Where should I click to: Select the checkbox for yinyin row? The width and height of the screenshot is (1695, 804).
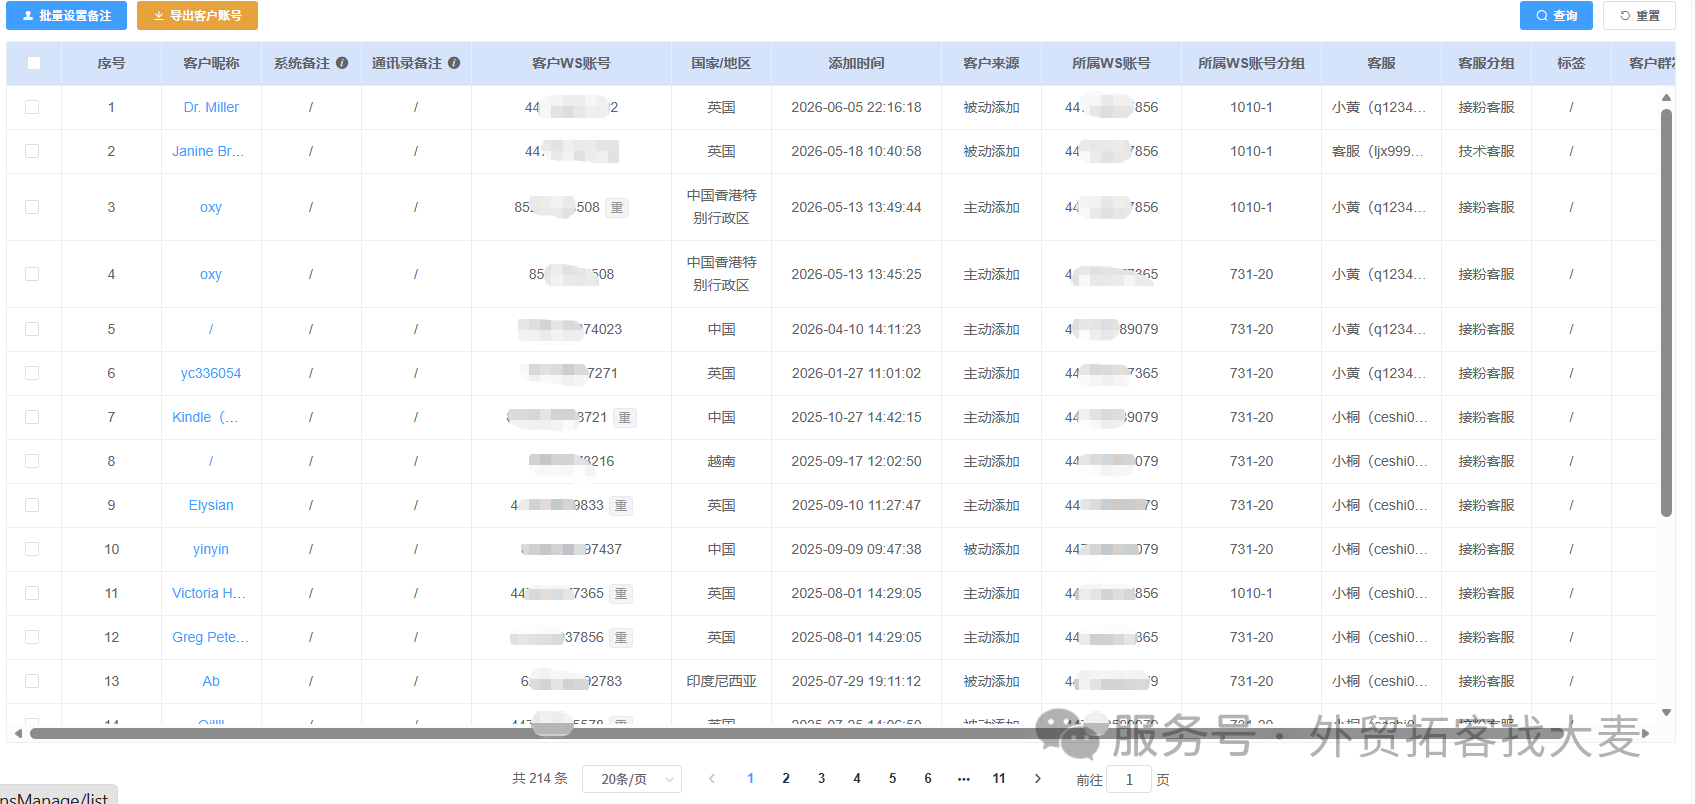tap(32, 549)
